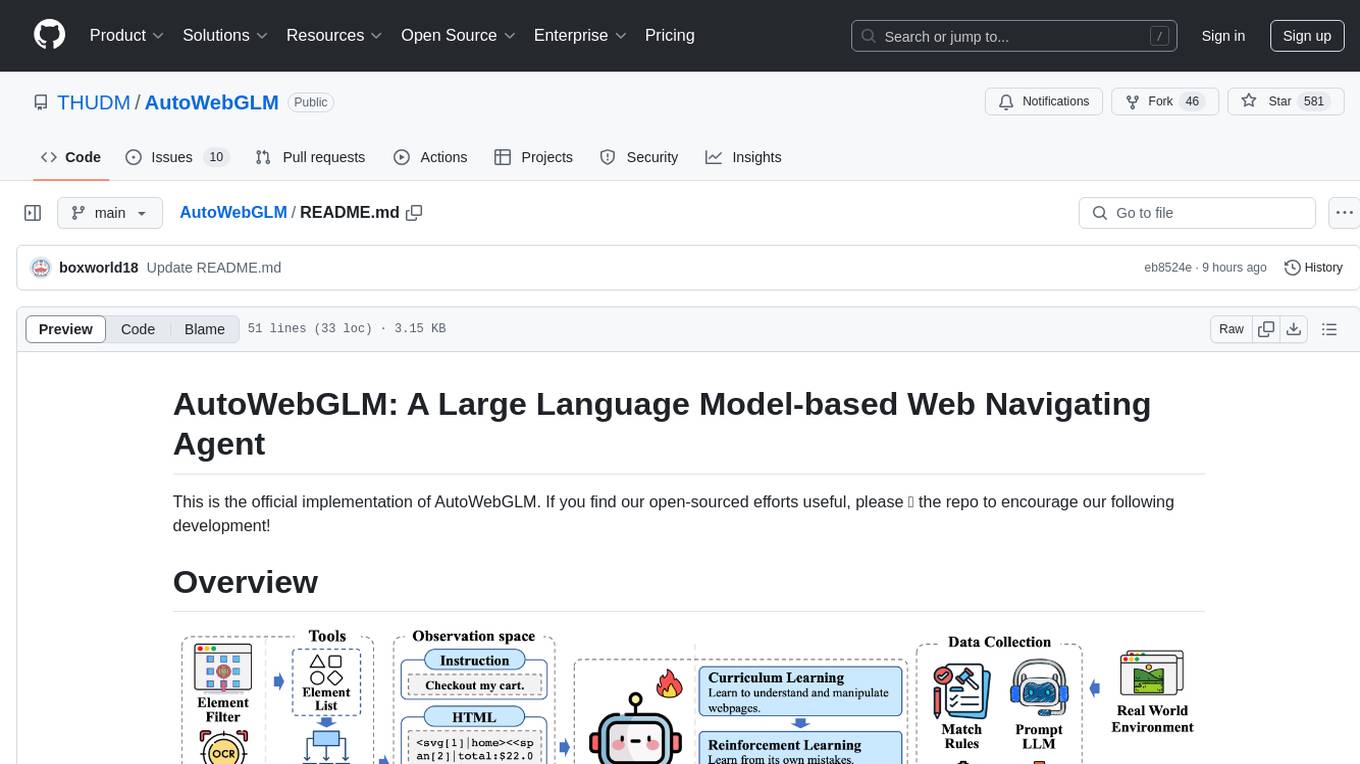This screenshot has height=764, width=1360.
Task: Copy raw file contents icon
Action: click(x=1267, y=329)
